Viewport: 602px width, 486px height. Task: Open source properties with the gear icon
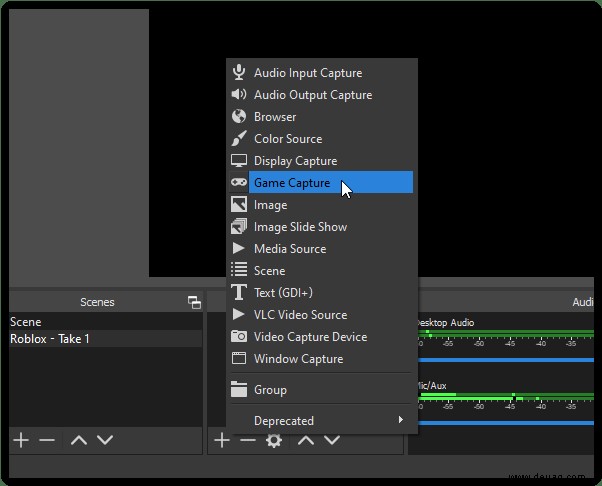point(274,440)
